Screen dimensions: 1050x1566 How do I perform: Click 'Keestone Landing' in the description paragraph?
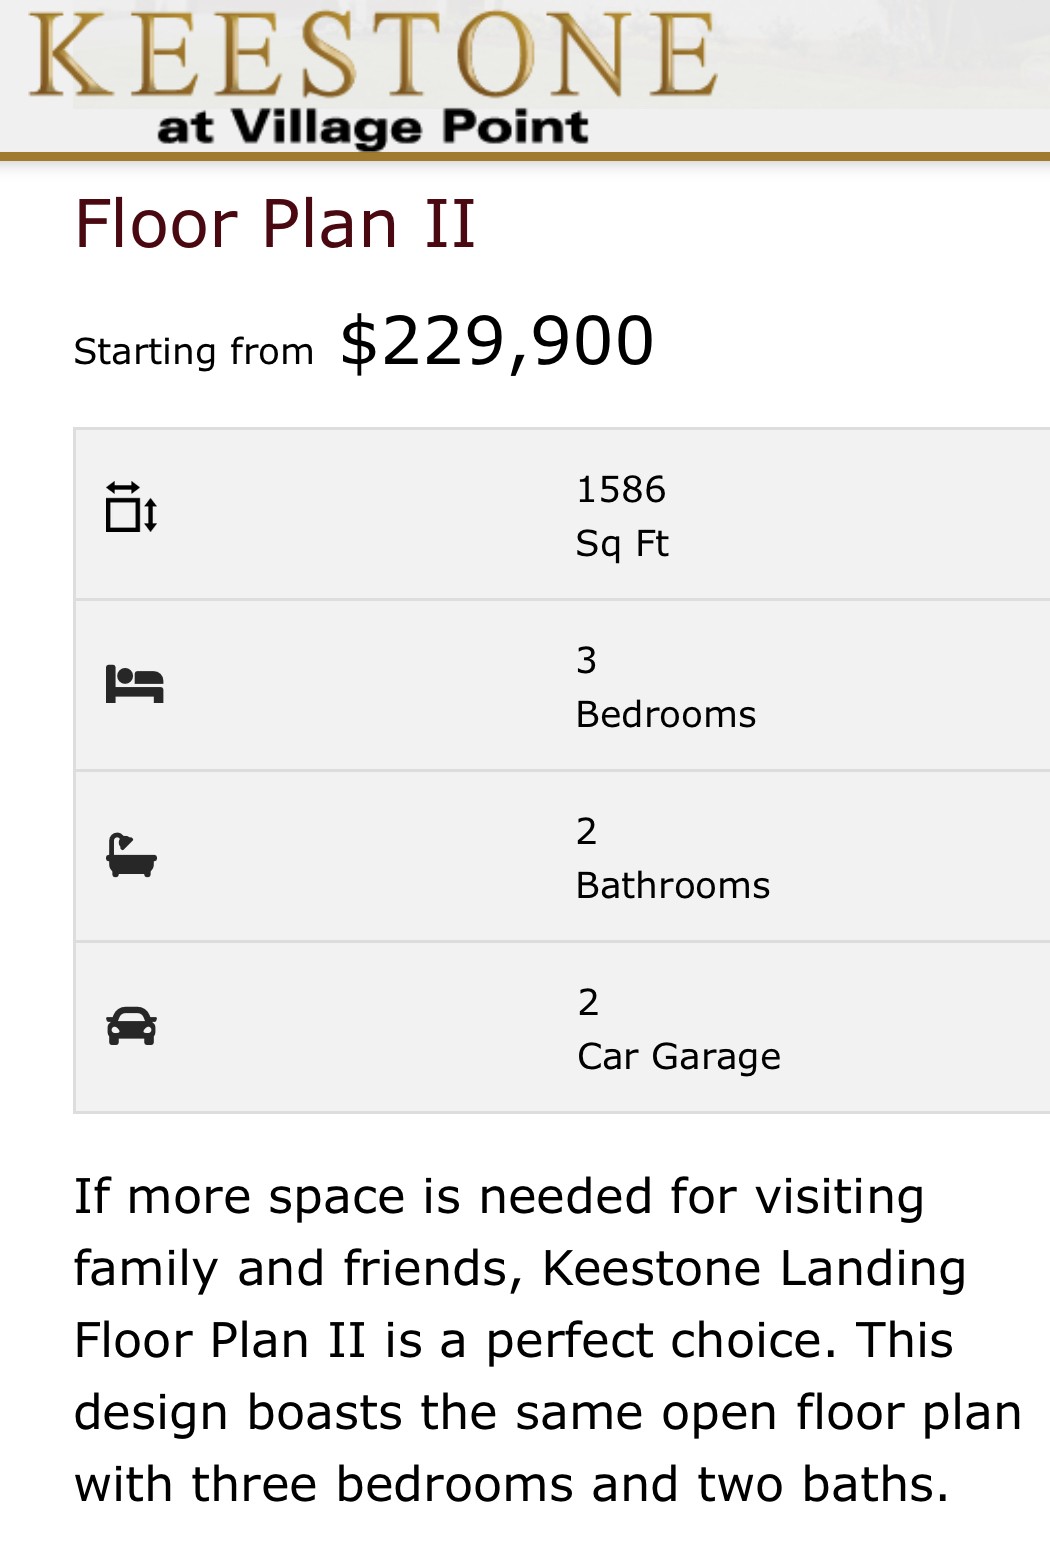click(x=754, y=1269)
